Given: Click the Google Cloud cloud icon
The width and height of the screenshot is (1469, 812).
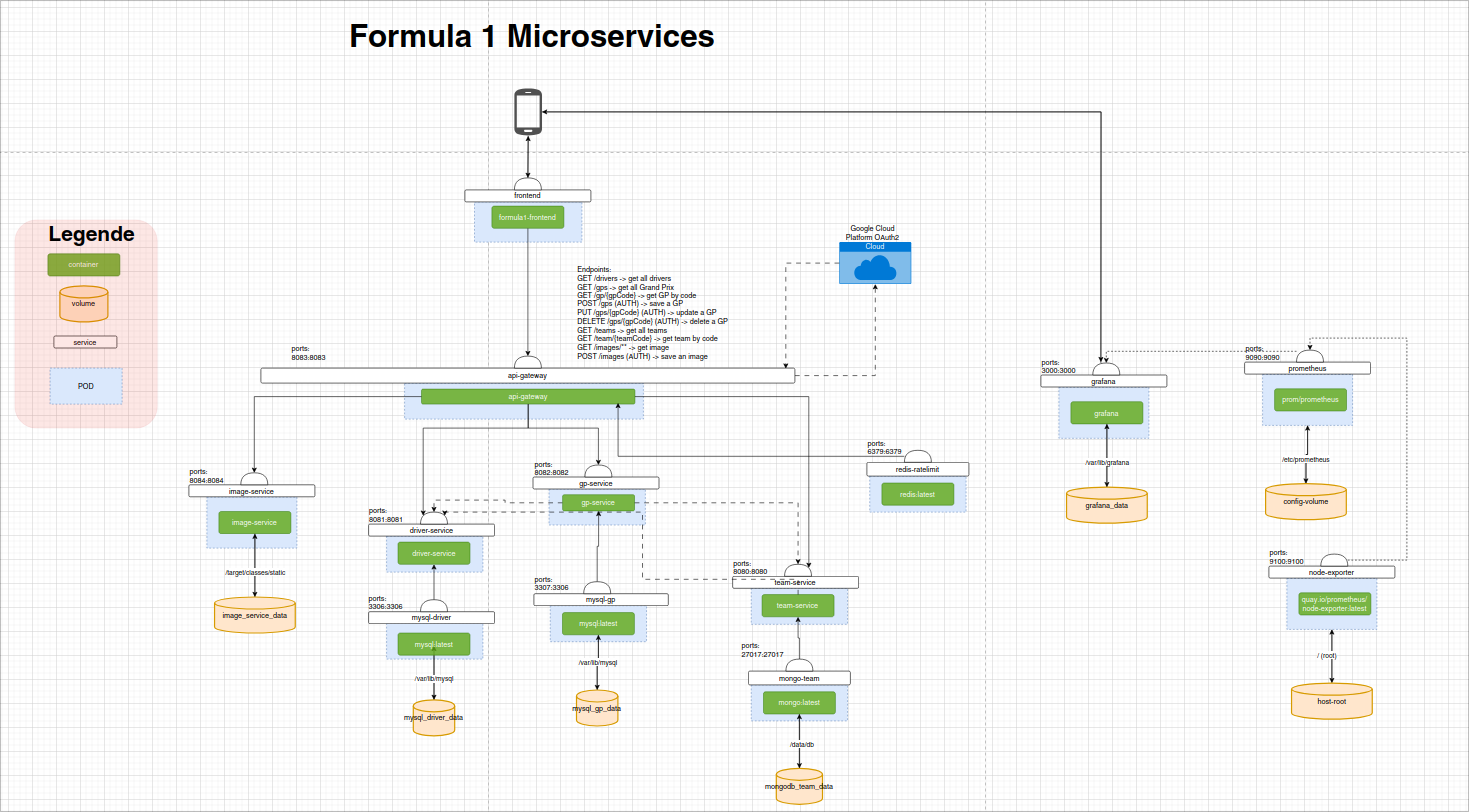Looking at the screenshot, I should point(875,267).
